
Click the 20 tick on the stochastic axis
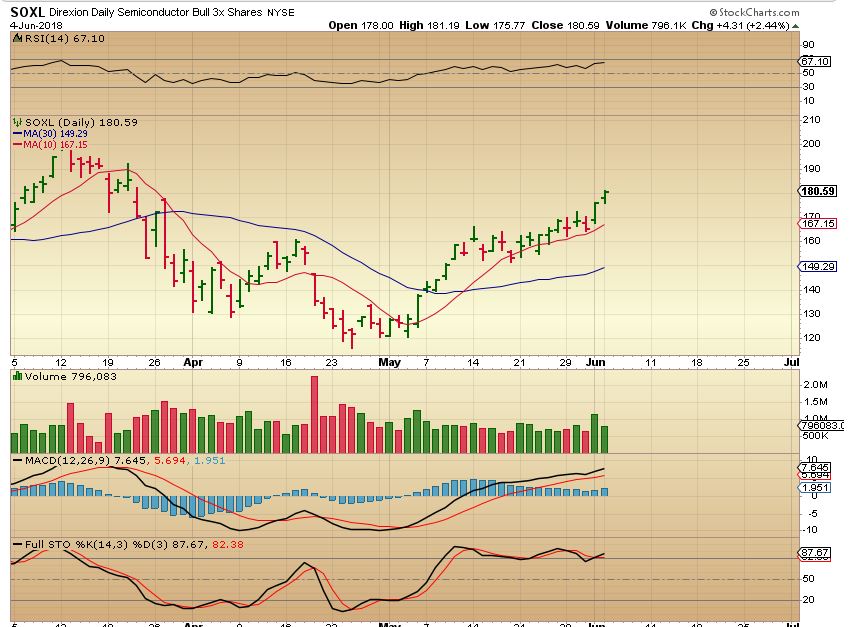(808, 599)
